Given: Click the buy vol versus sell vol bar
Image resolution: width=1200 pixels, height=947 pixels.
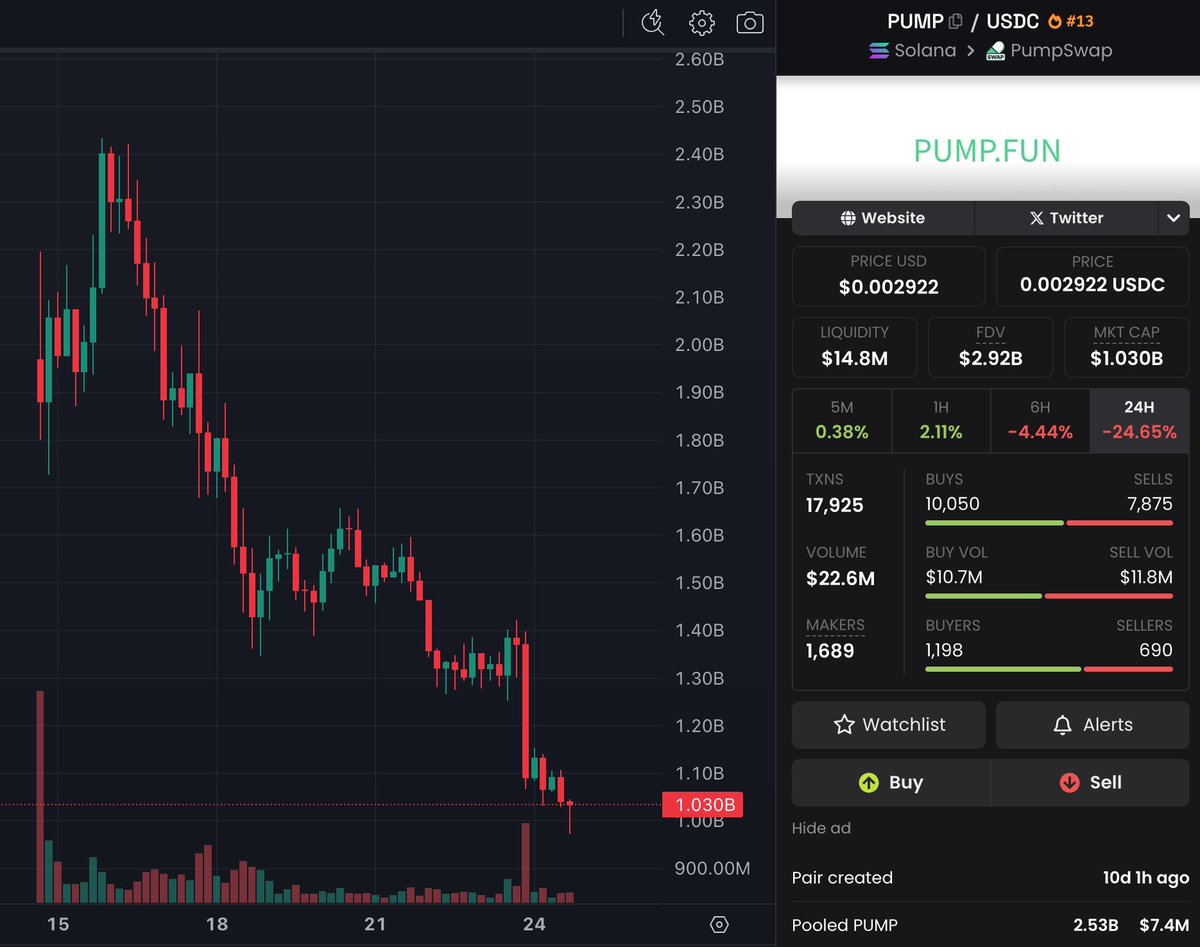Looking at the screenshot, I should click(1049, 596).
